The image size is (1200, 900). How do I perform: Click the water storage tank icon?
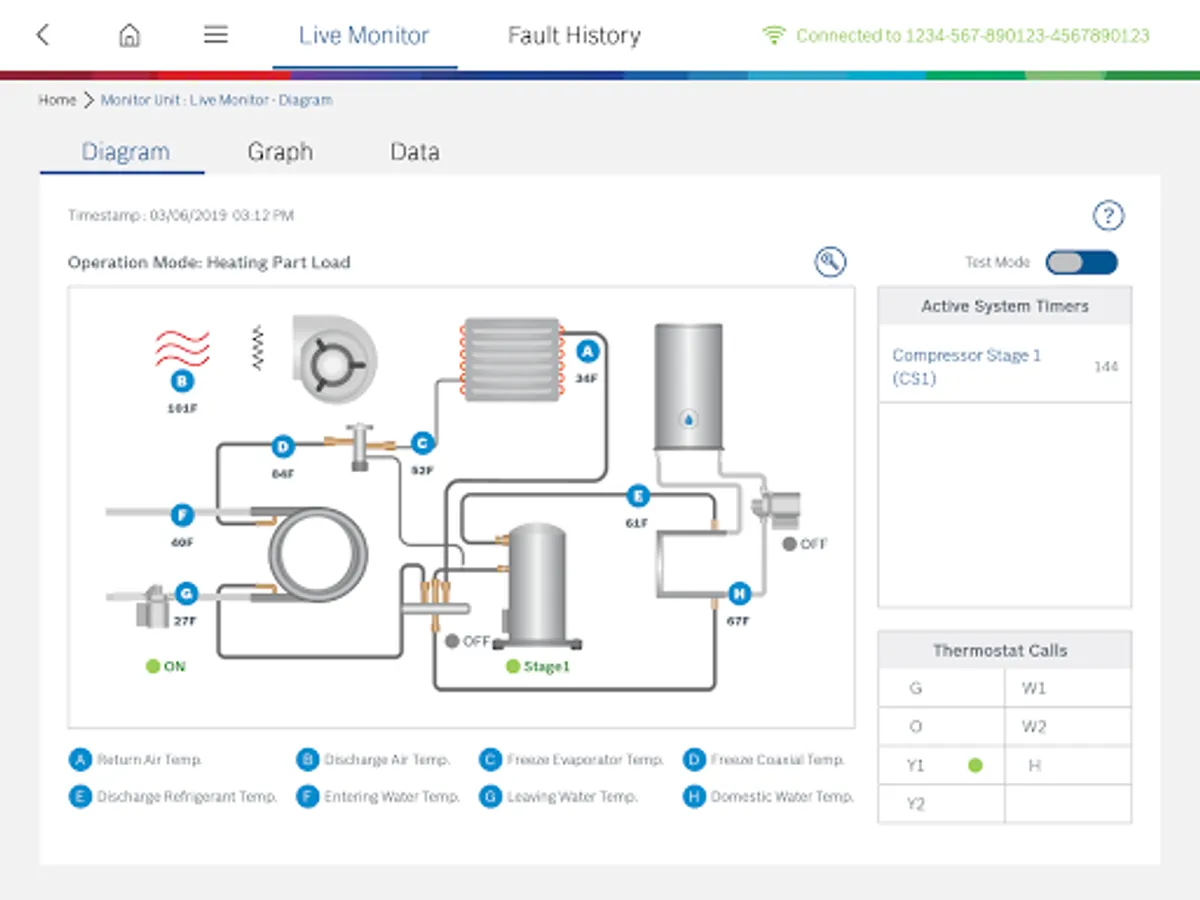click(x=688, y=388)
